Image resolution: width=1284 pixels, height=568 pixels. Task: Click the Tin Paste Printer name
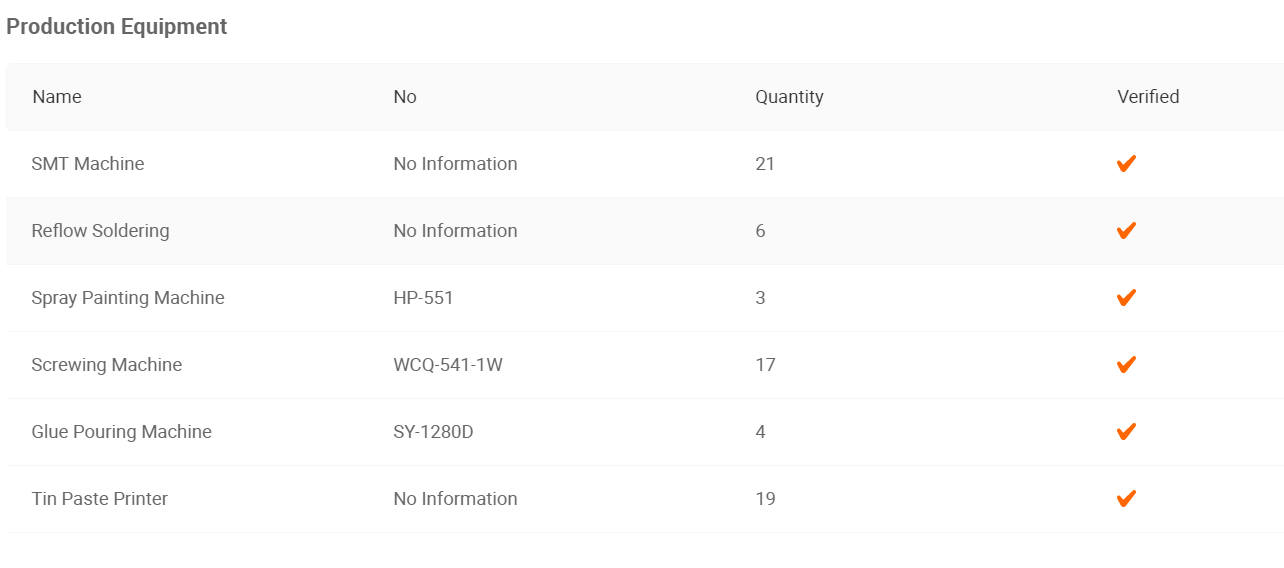[x=100, y=499]
